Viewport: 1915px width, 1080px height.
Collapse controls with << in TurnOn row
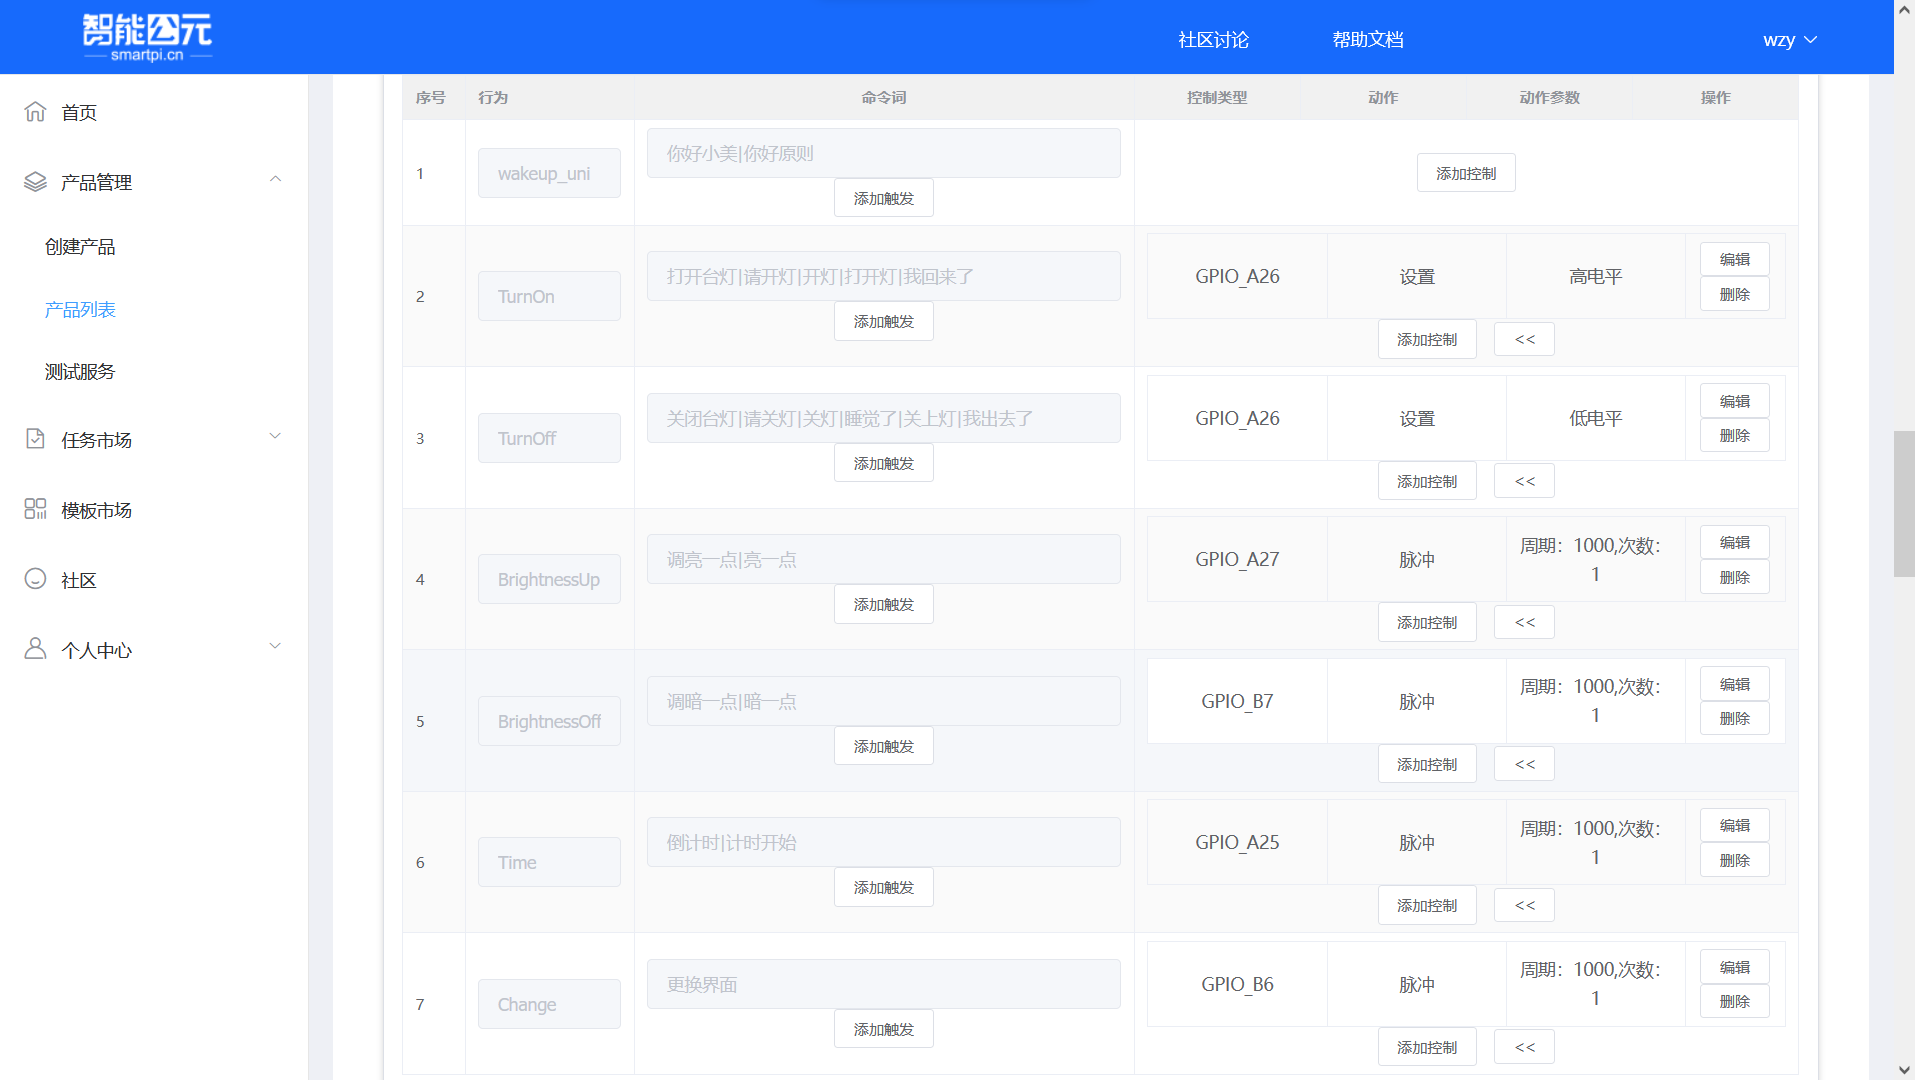coord(1525,339)
